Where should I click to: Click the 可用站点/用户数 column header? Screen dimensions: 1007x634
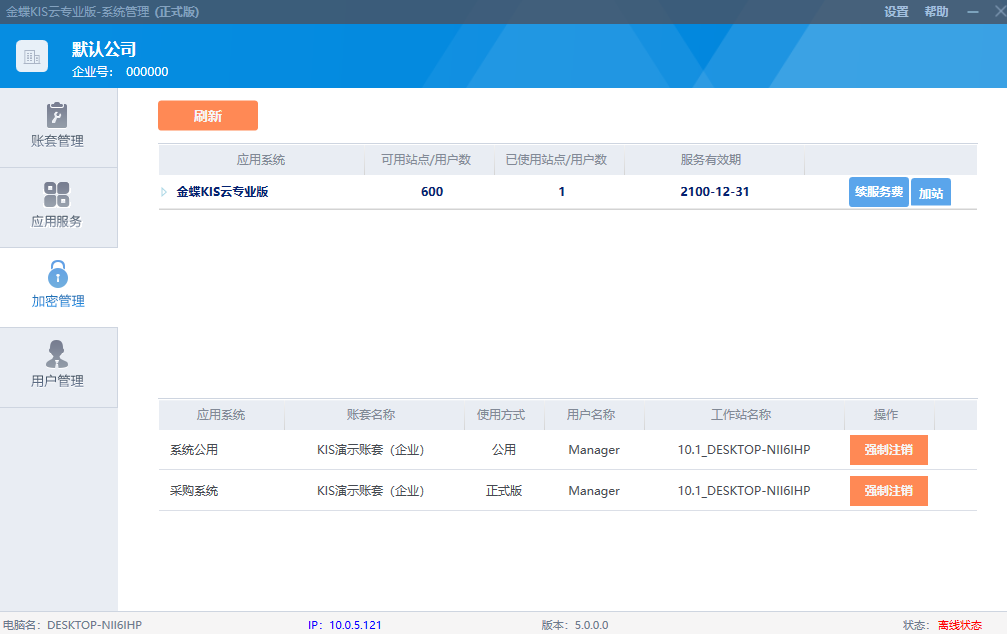[426, 160]
